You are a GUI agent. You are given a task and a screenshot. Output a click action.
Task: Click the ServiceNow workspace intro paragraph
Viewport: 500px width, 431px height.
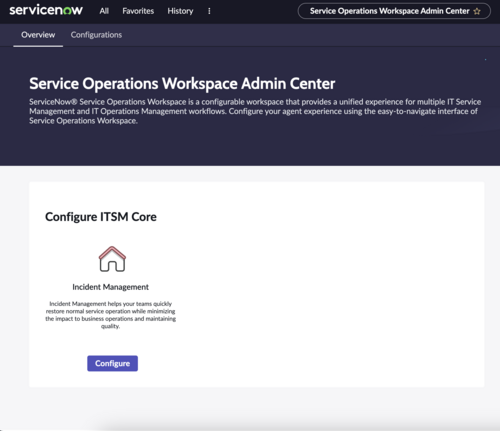click(255, 111)
